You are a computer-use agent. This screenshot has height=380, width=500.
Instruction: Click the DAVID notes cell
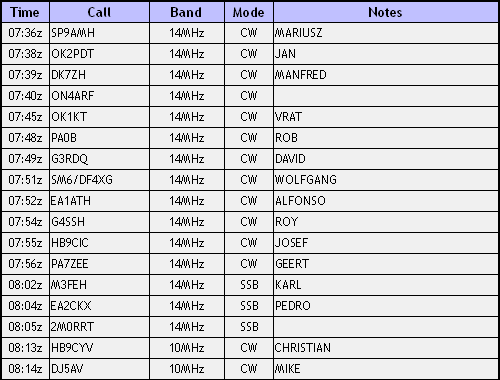(386, 159)
